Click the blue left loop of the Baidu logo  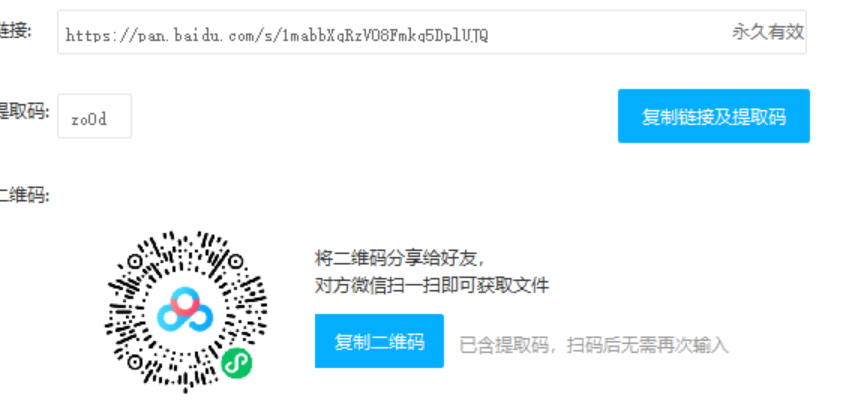coord(169,318)
